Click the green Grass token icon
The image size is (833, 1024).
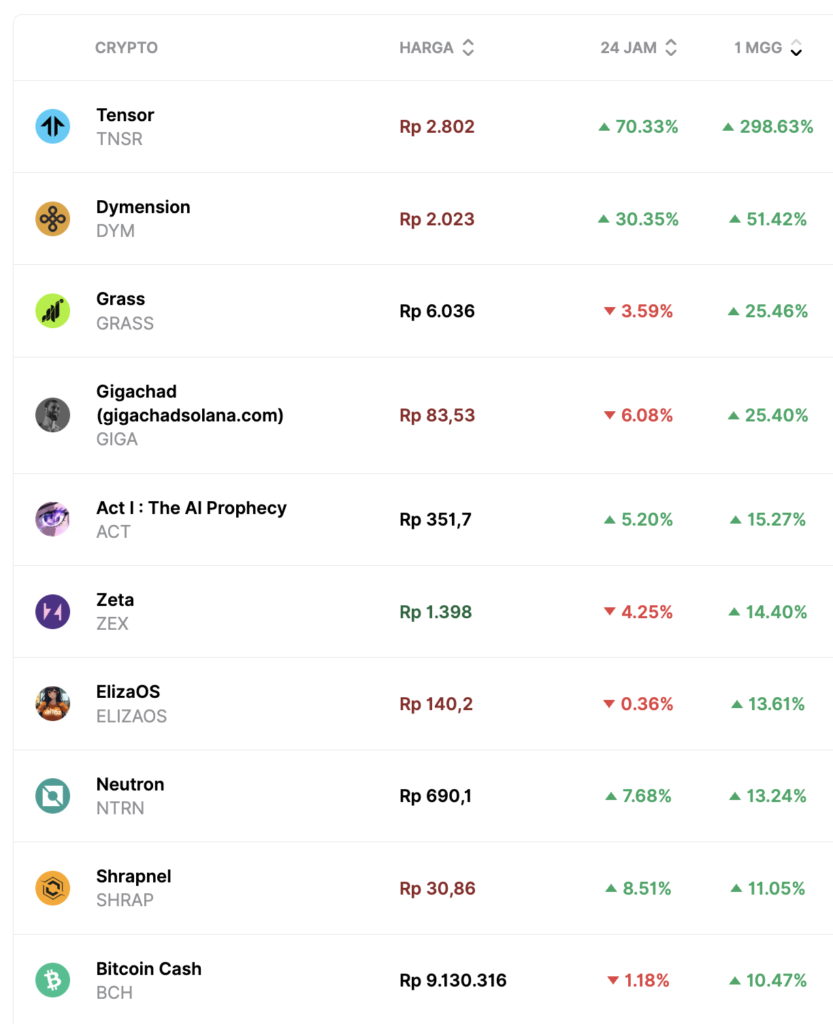(53, 311)
